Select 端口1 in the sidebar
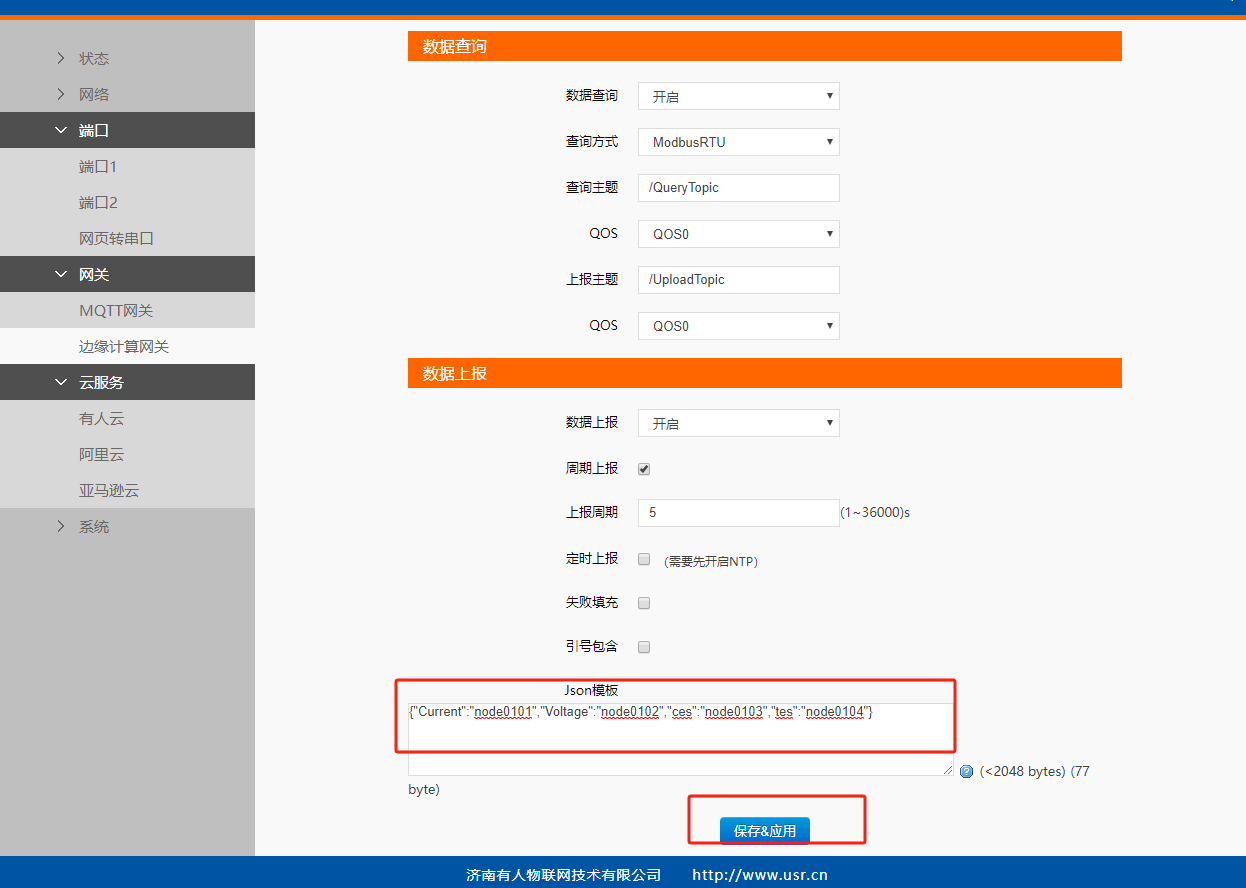Screen dimensions: 1246x888 98,167
